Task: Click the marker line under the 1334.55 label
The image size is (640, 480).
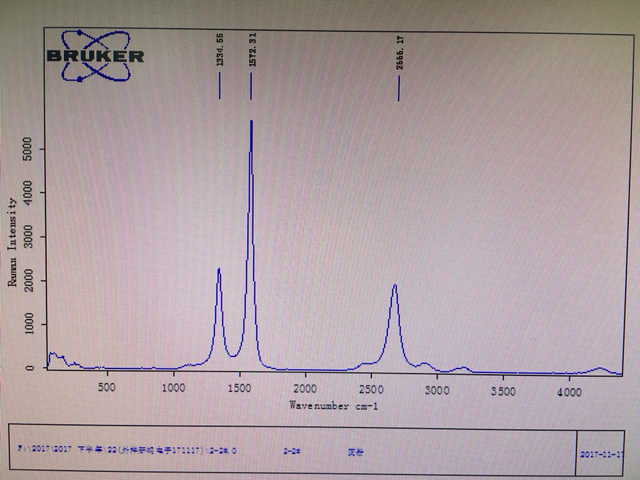Action: pos(220,85)
